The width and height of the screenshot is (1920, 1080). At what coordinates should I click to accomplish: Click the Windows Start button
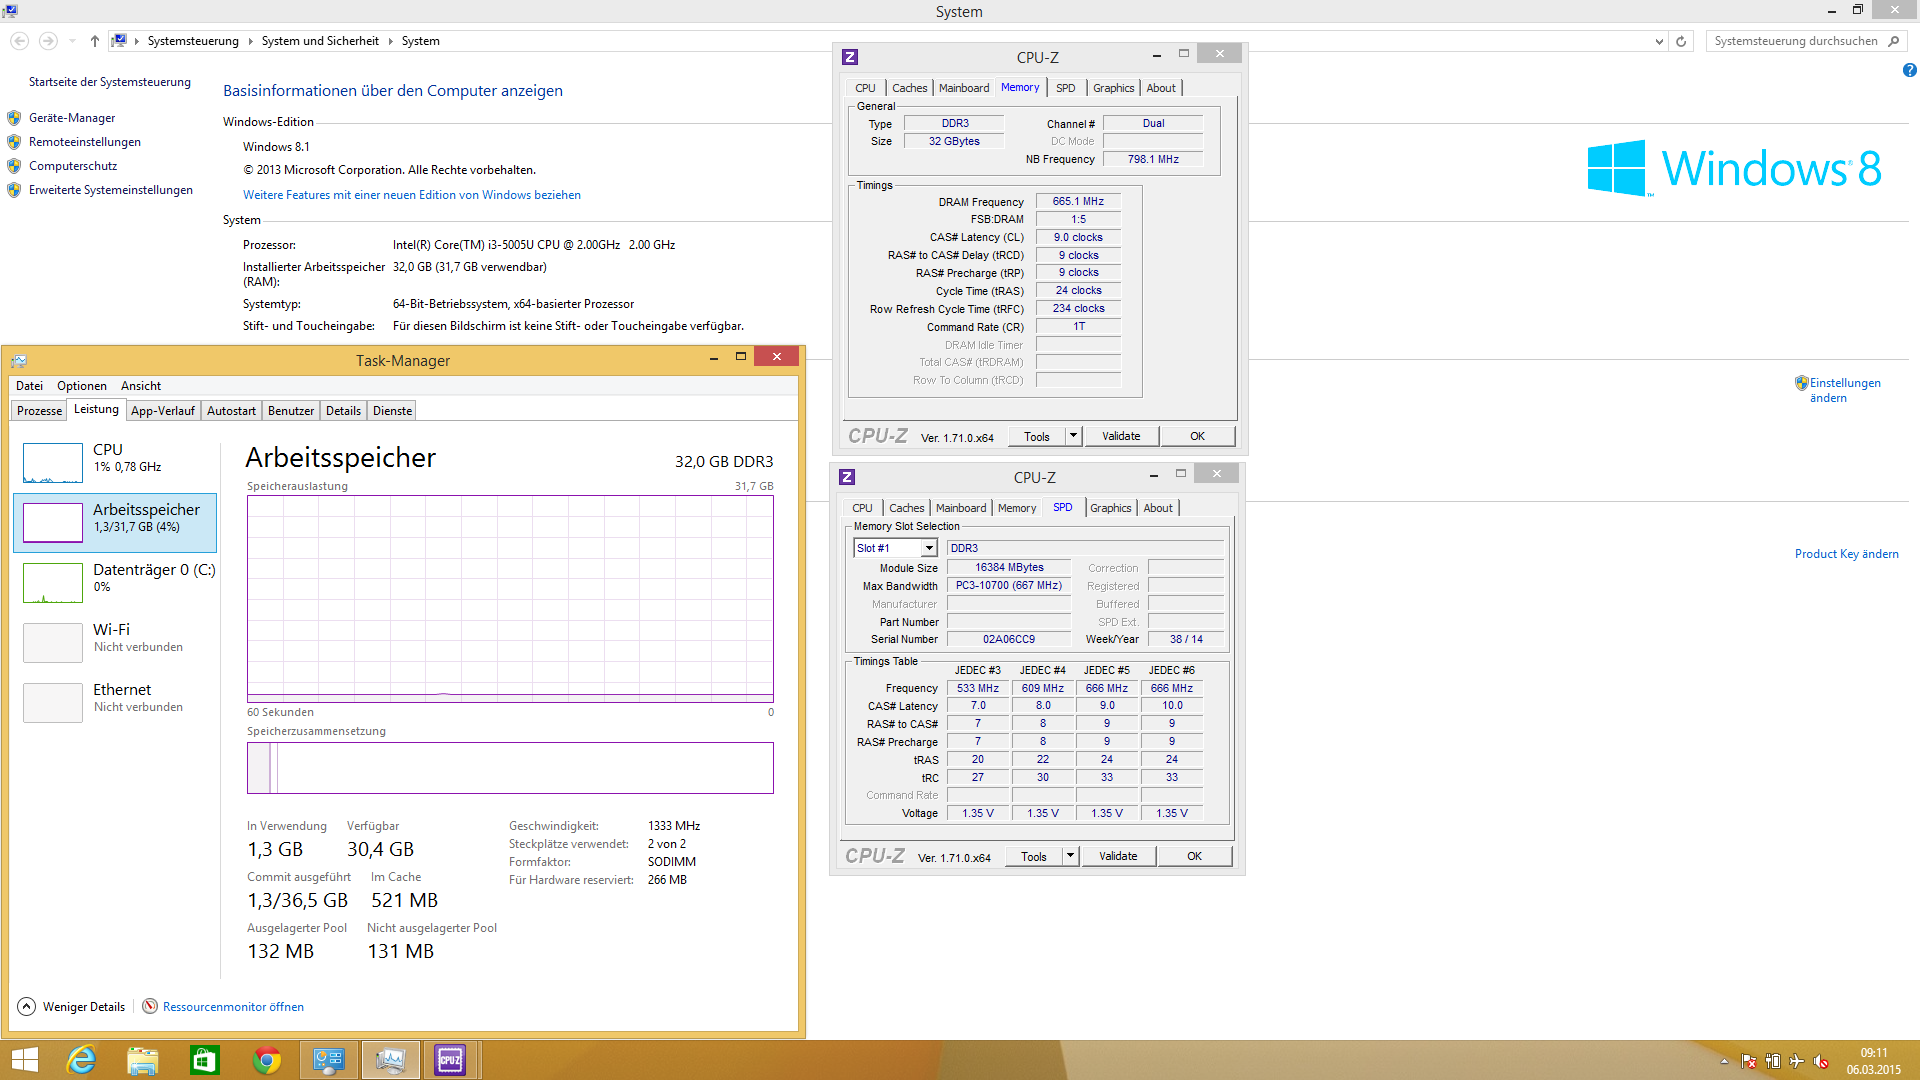24,1060
